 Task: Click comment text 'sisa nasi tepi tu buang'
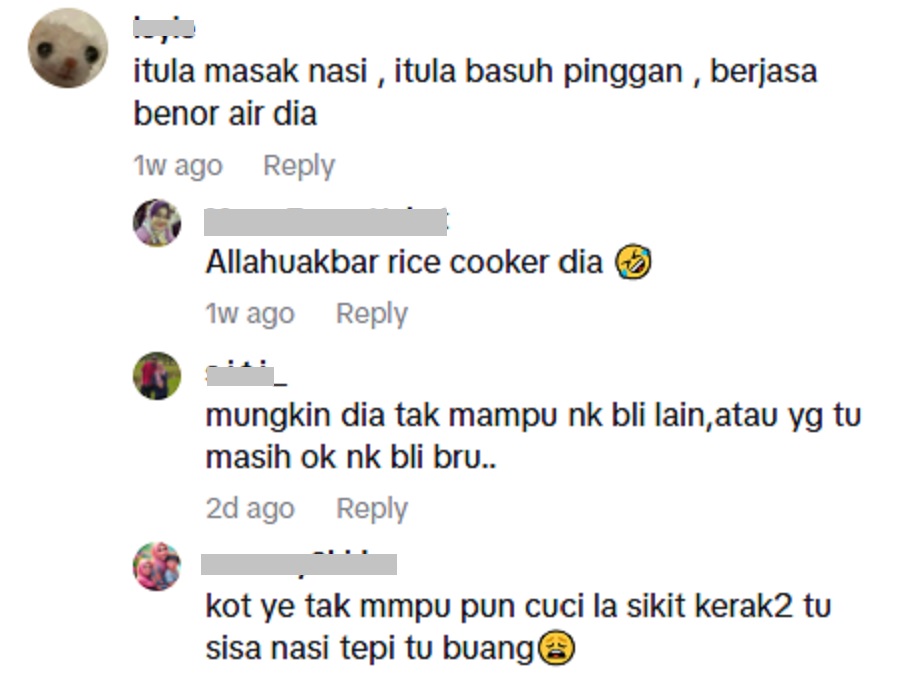point(370,648)
